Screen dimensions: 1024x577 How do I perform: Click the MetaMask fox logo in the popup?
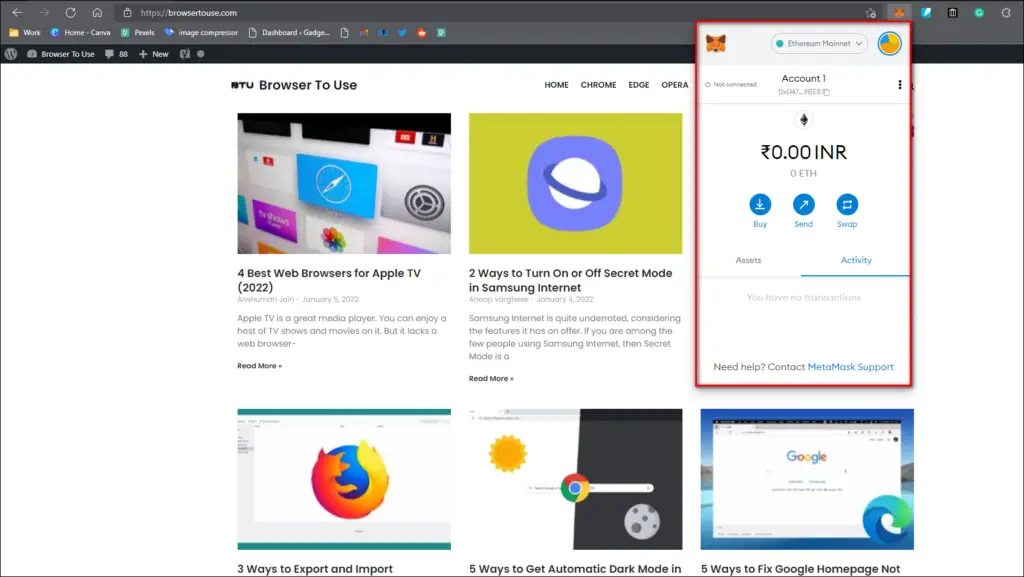point(716,44)
